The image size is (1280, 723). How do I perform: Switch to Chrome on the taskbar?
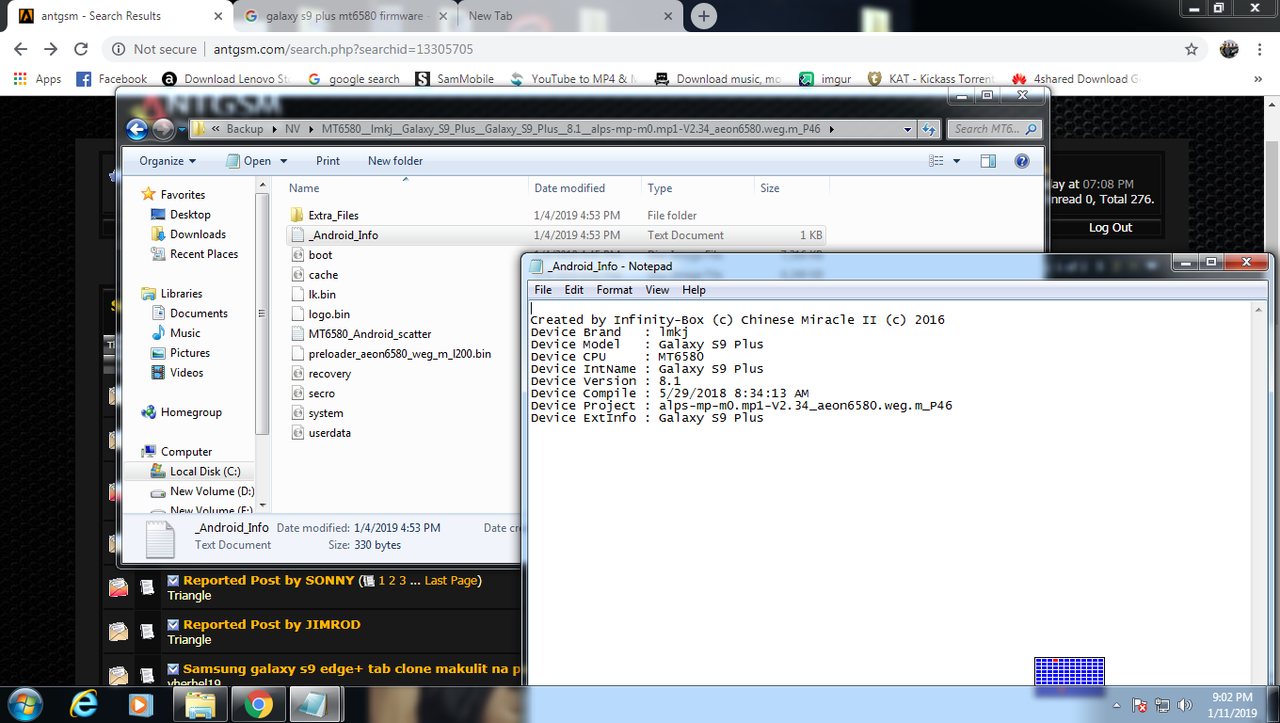pos(258,705)
